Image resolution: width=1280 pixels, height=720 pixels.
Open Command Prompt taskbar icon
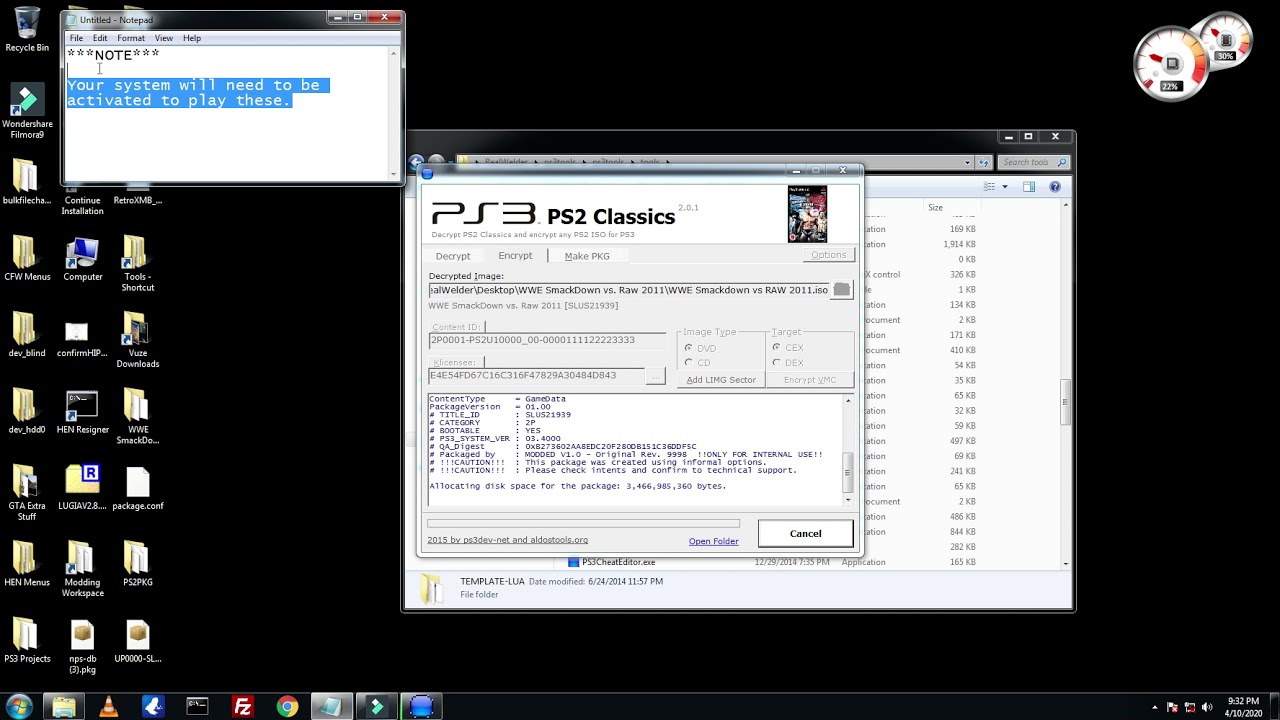tap(197, 706)
